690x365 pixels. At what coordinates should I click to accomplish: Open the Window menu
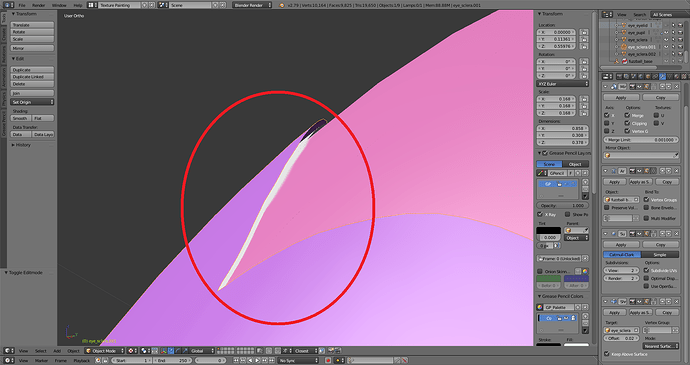[59, 5]
